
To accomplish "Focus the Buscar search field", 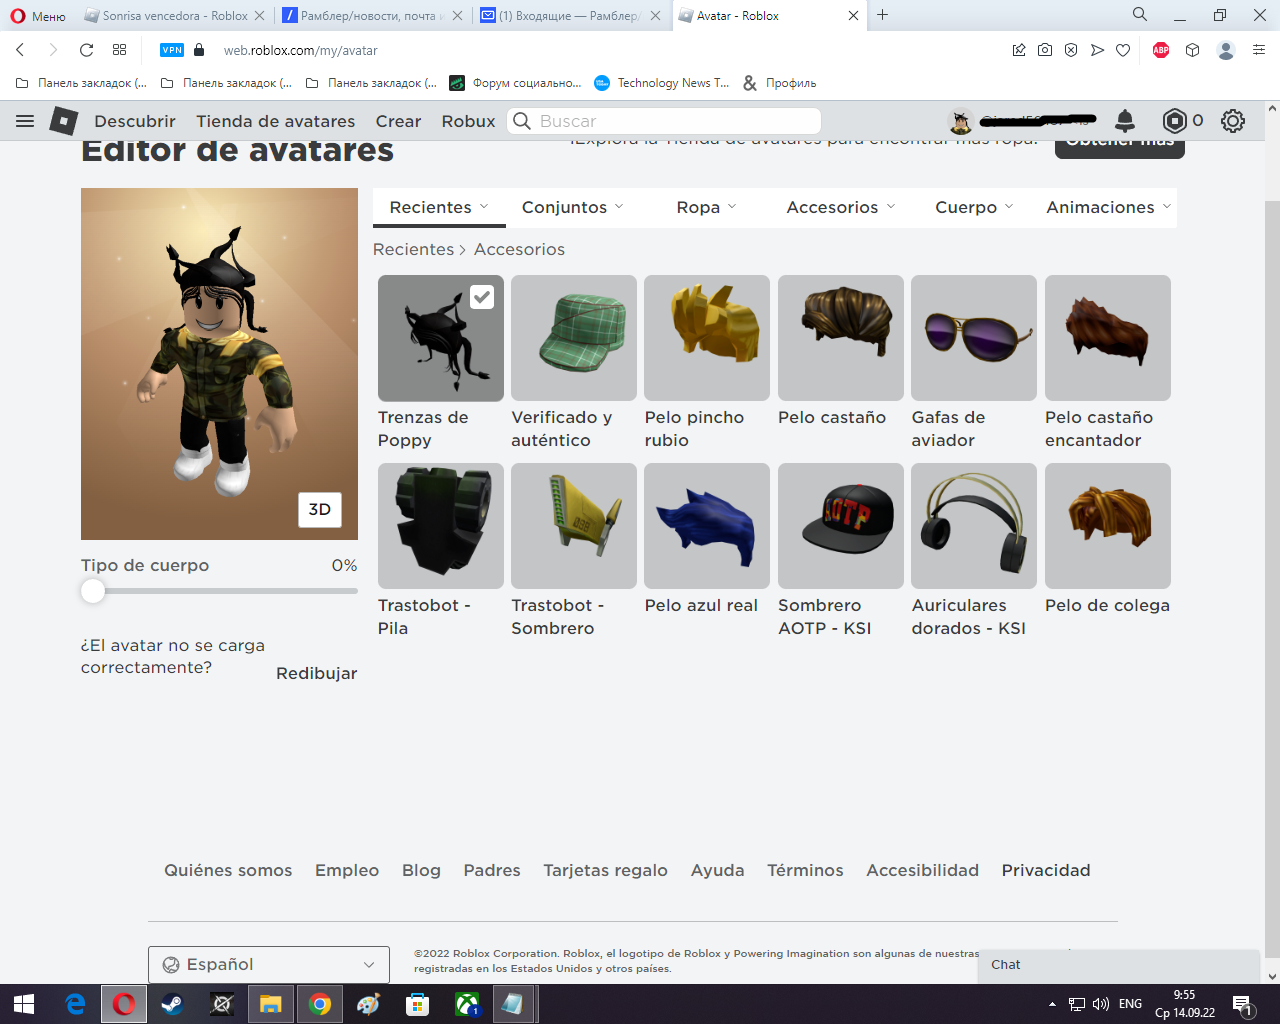I will (664, 121).
